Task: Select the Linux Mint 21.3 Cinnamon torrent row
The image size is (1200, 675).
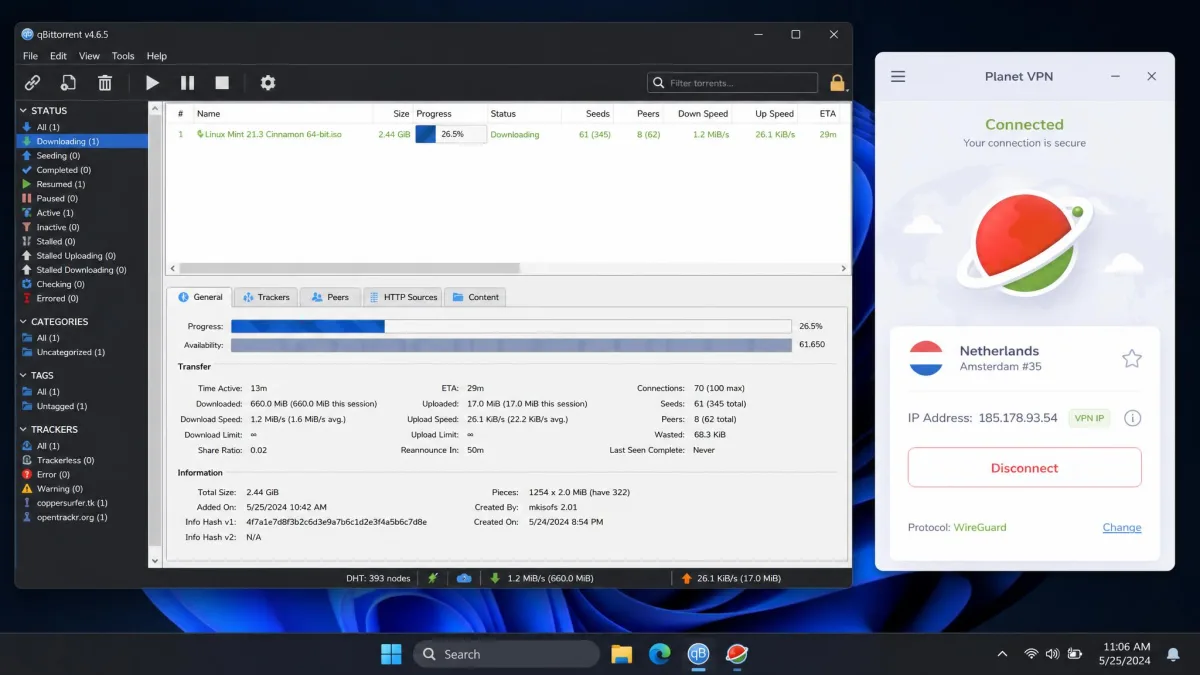Action: pyautogui.click(x=507, y=134)
